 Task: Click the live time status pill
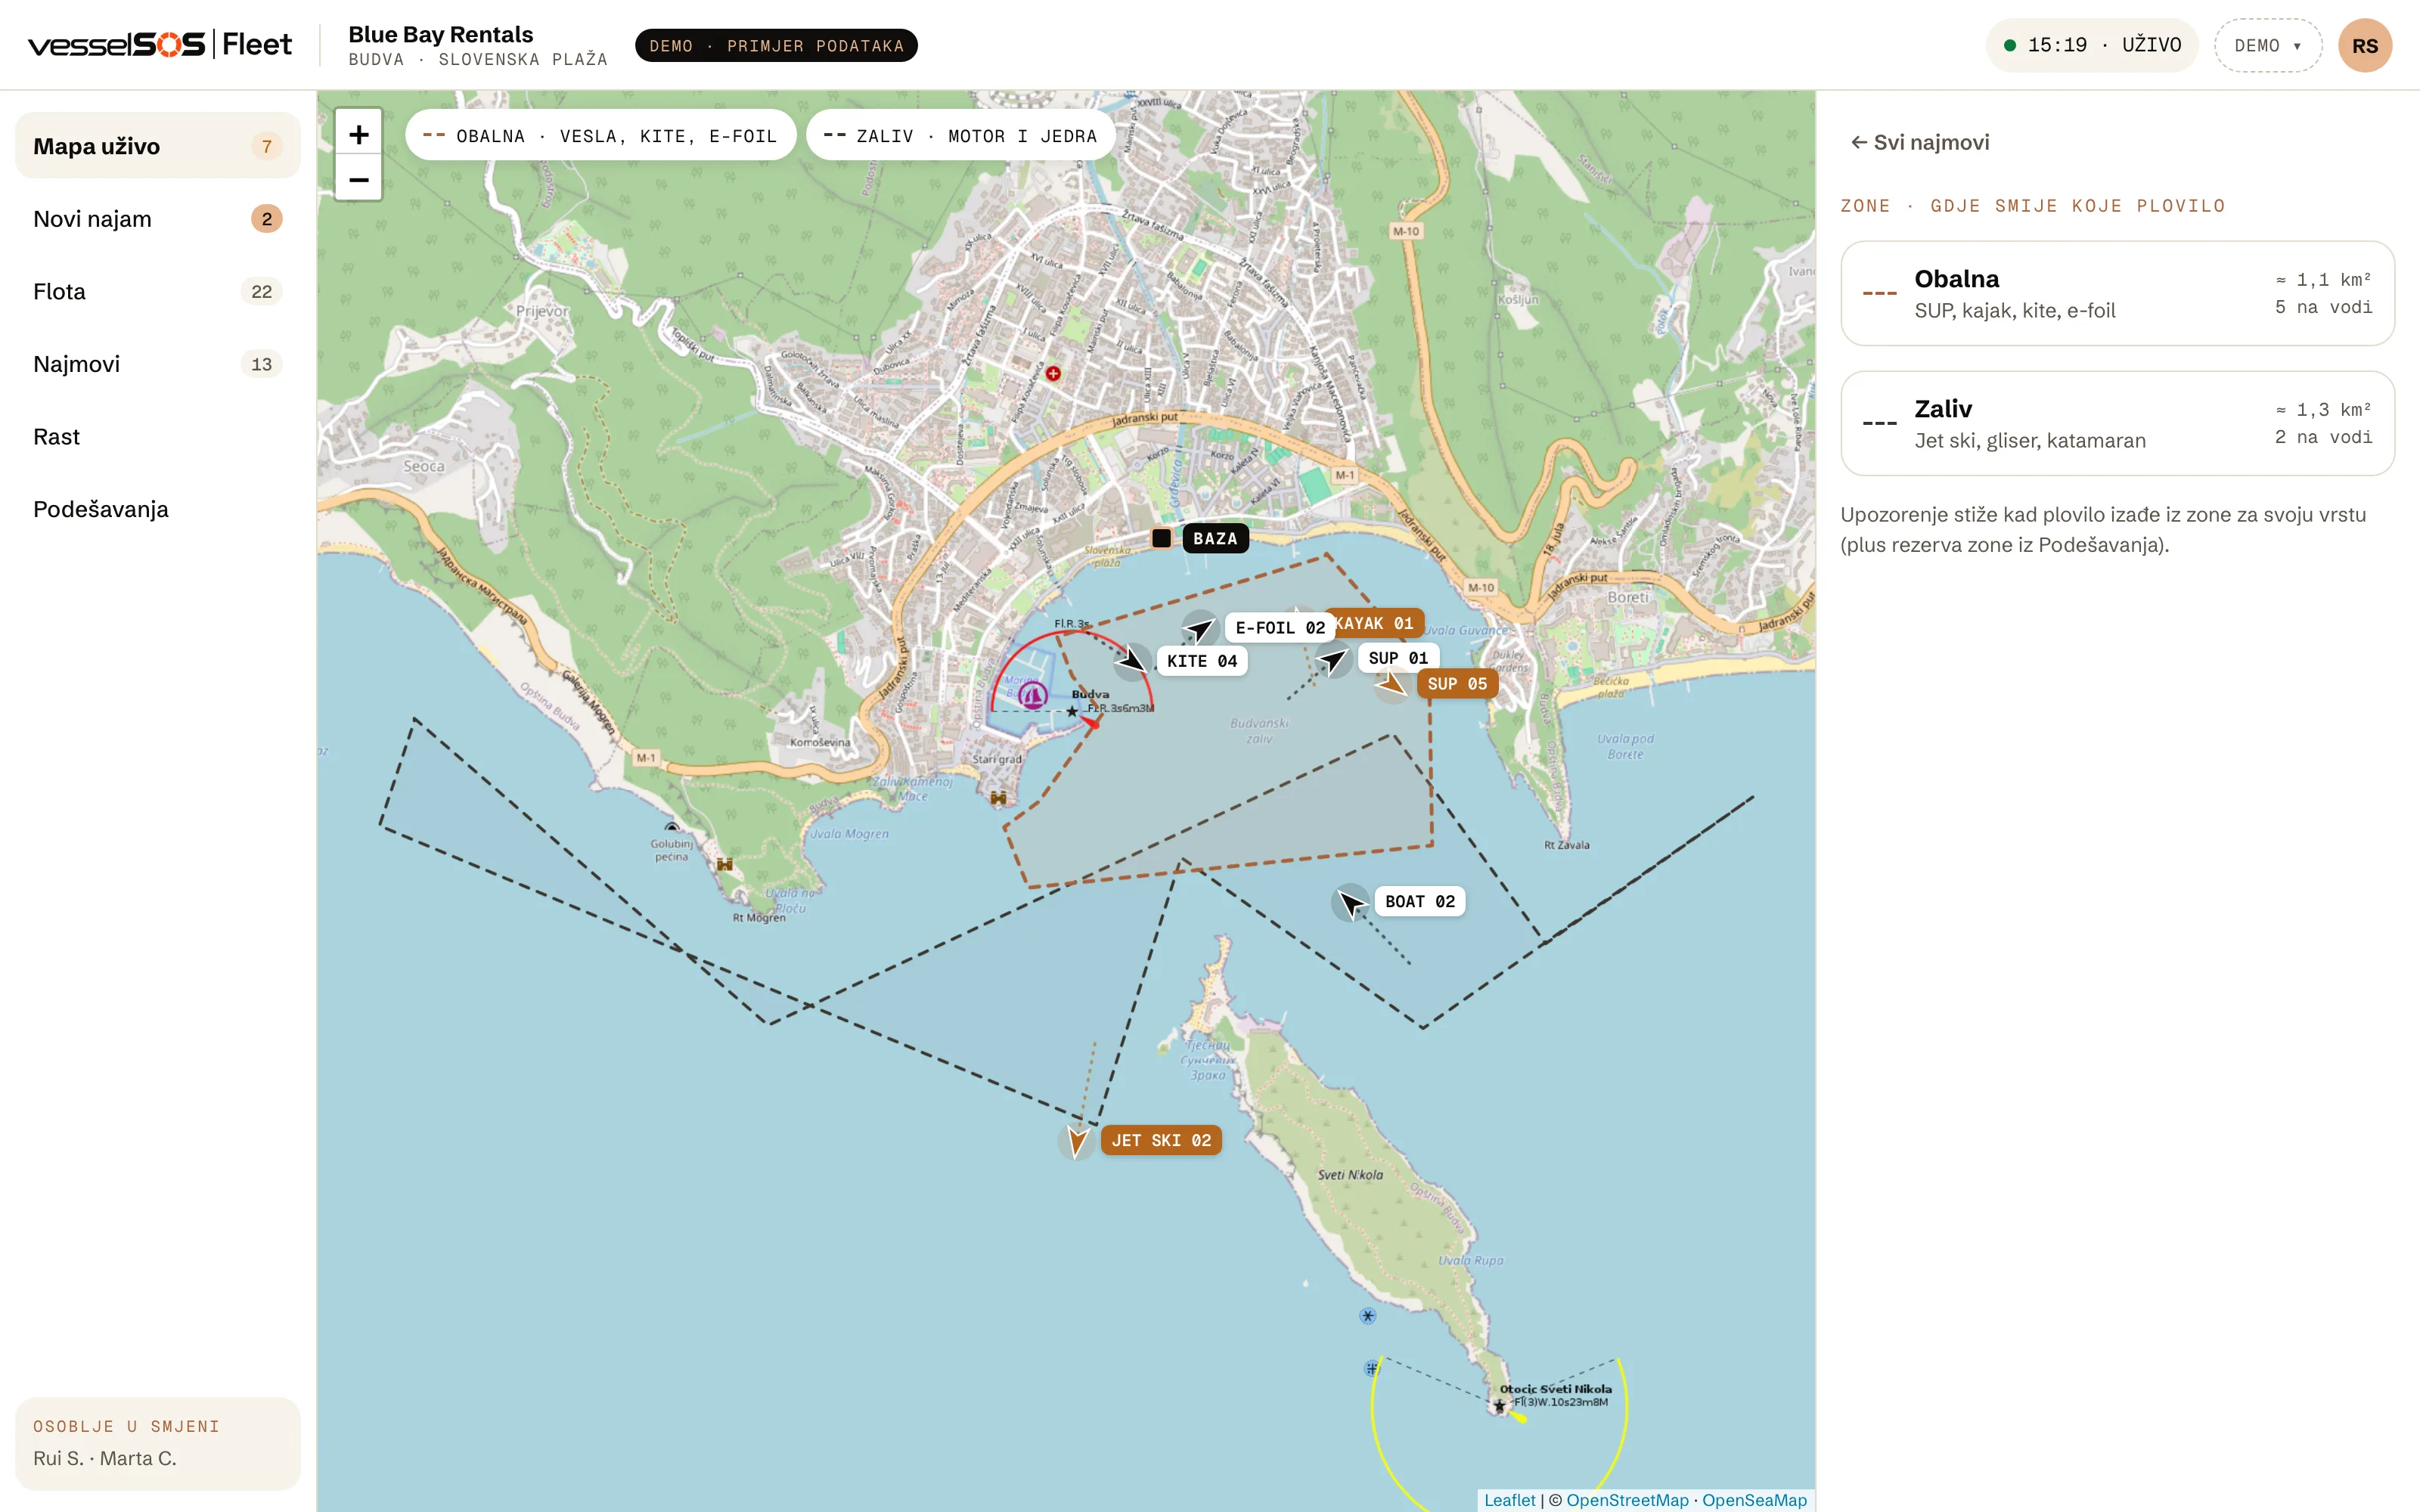2092,46
